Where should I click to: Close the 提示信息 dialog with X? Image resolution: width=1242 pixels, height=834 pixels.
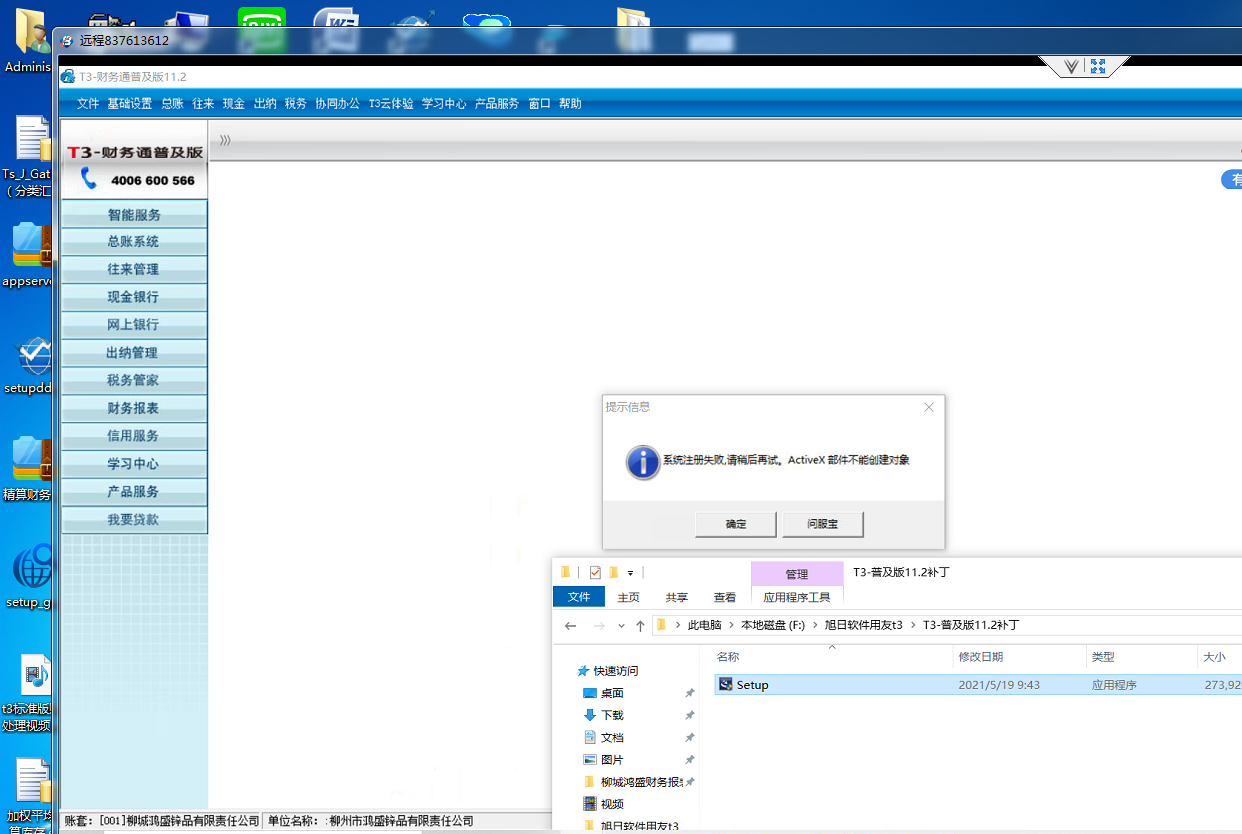pos(929,407)
